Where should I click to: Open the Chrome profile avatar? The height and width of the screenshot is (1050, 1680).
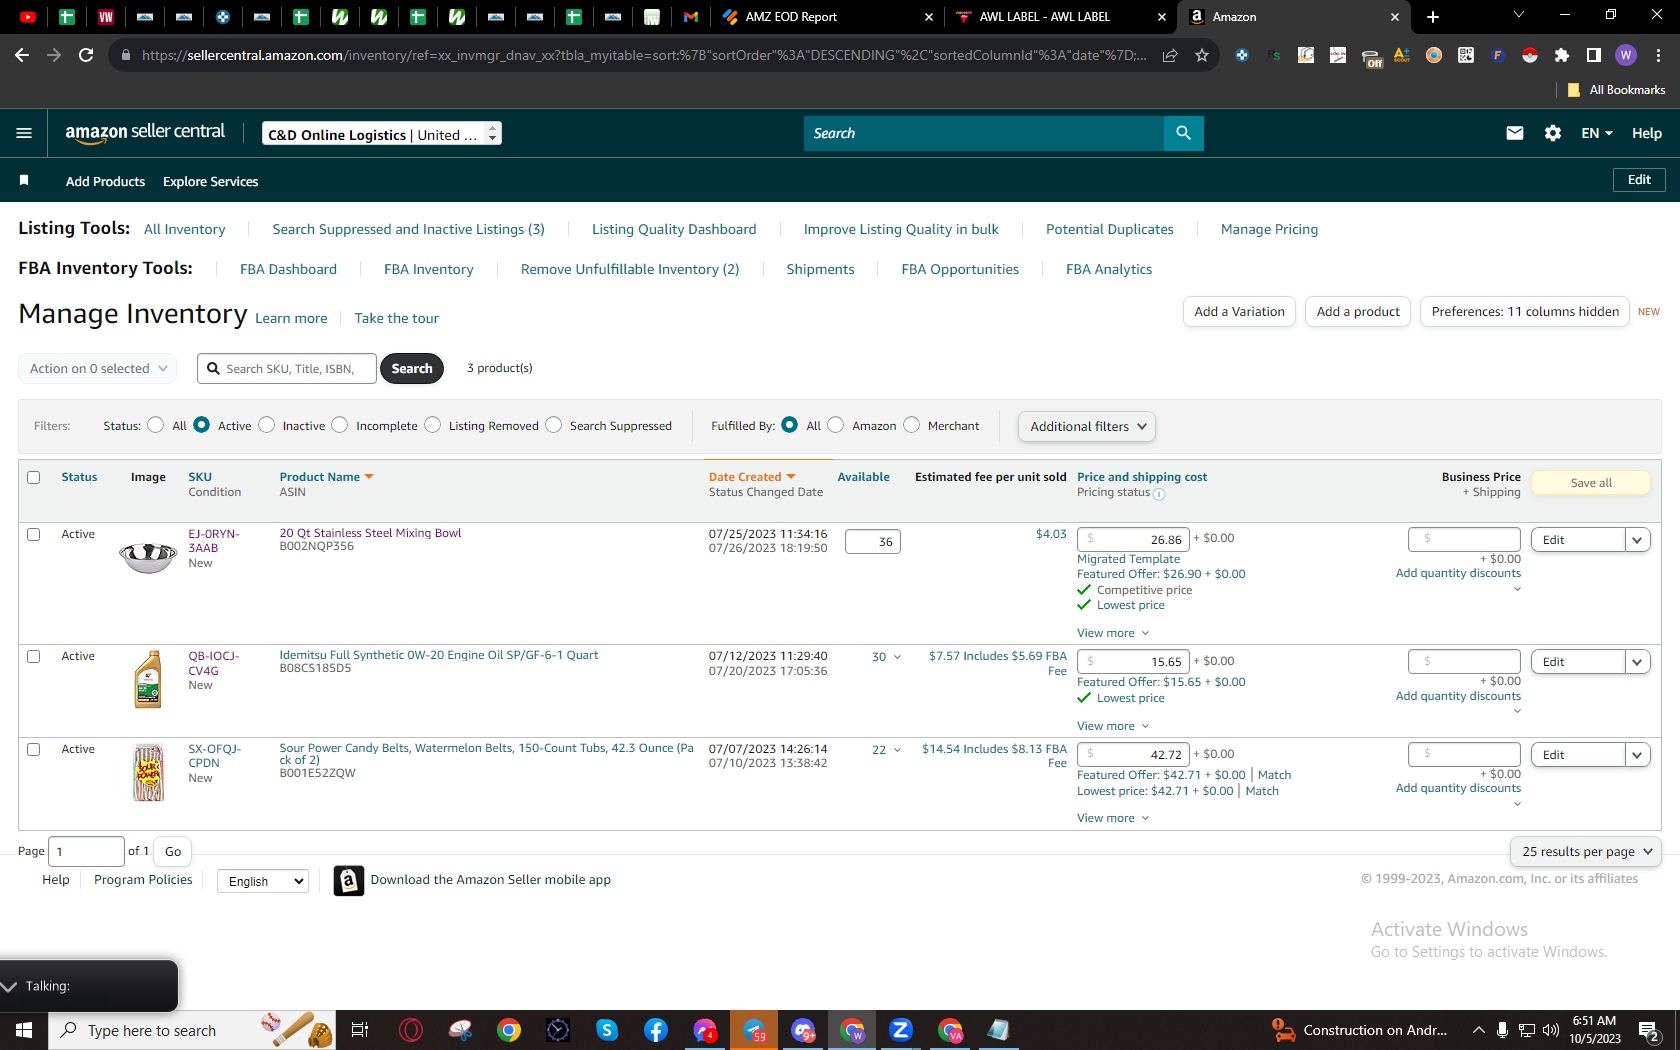[1626, 55]
